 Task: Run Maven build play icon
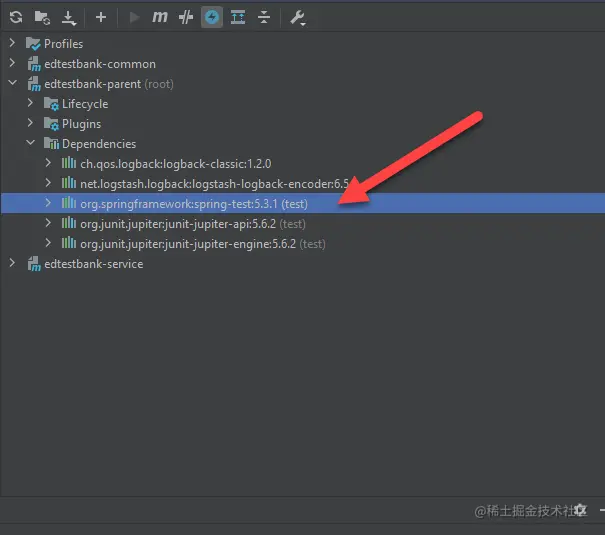(134, 17)
